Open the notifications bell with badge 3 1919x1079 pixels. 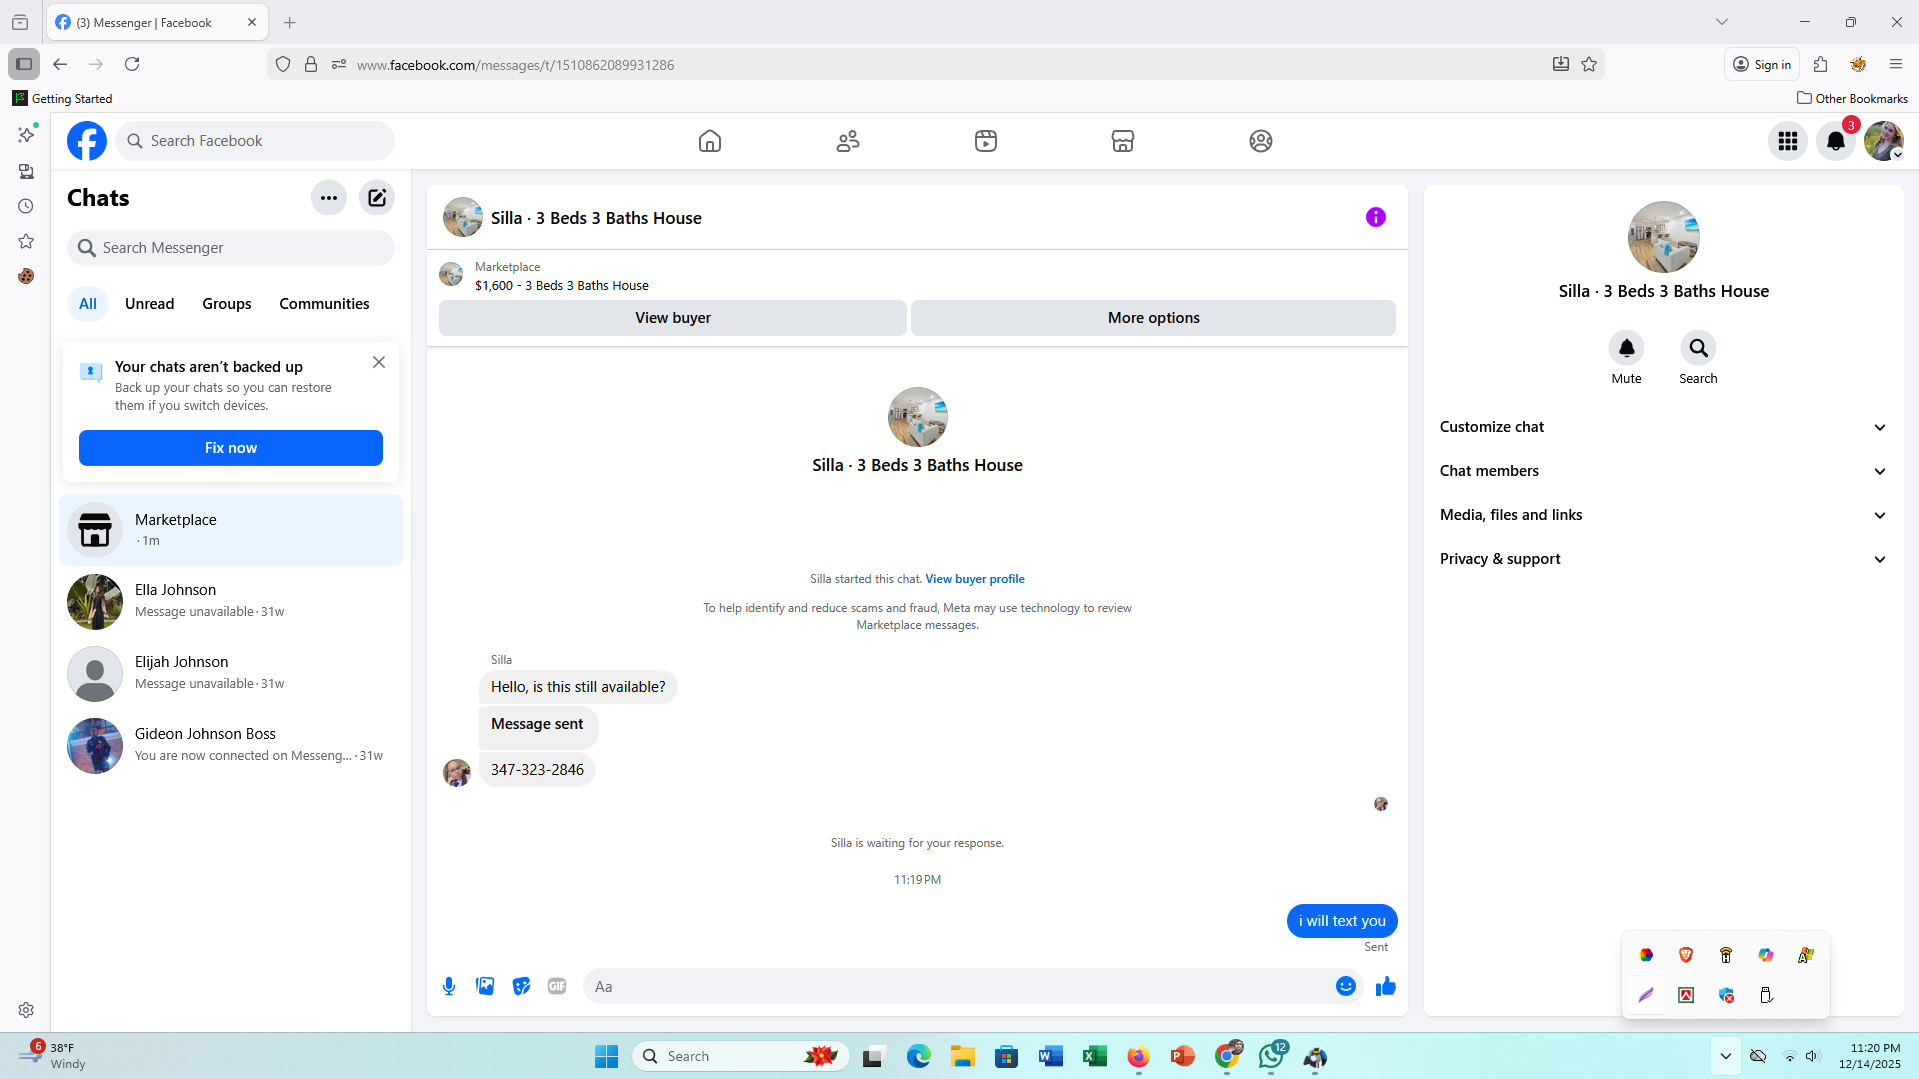click(x=1836, y=141)
